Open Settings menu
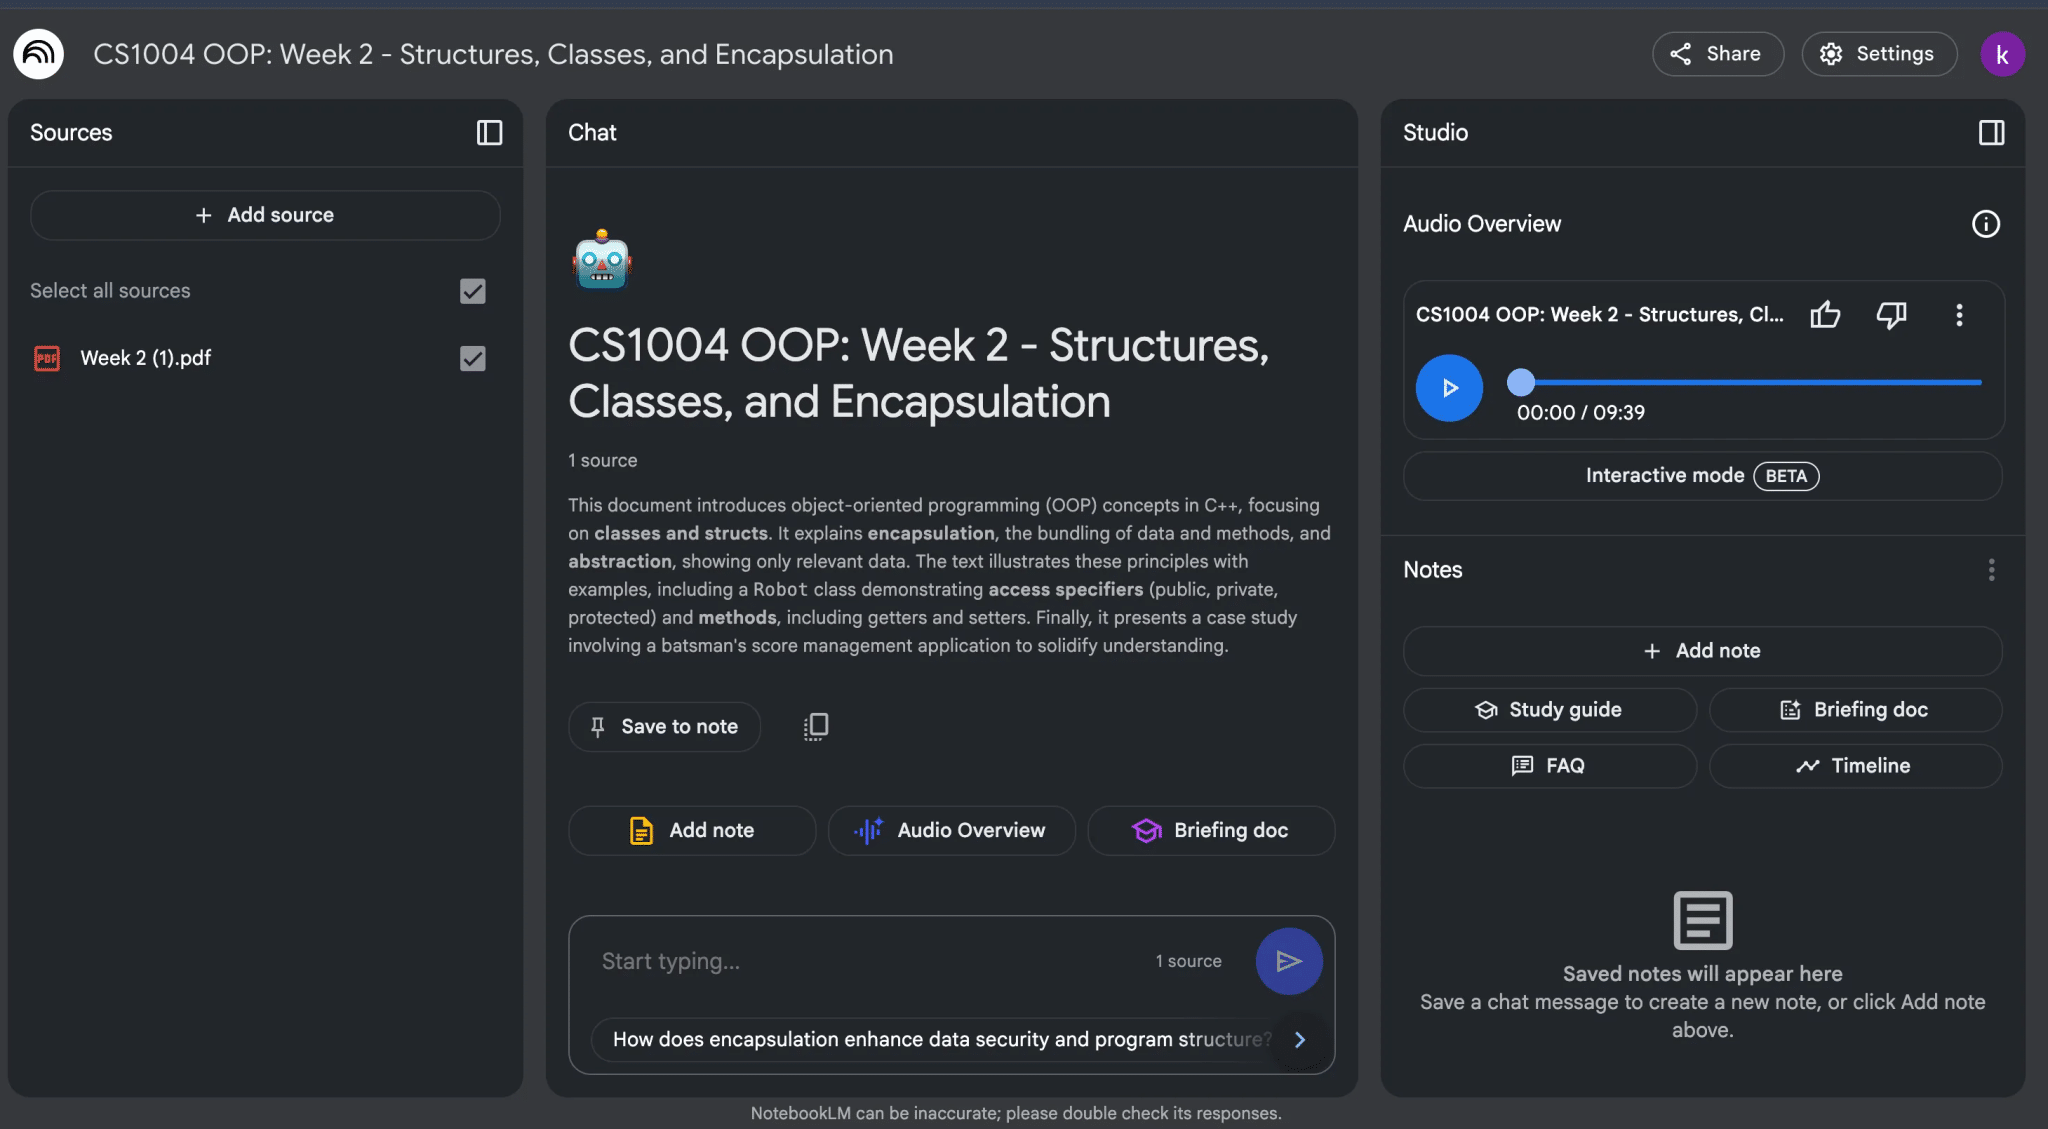This screenshot has height=1129, width=2048. [x=1879, y=54]
